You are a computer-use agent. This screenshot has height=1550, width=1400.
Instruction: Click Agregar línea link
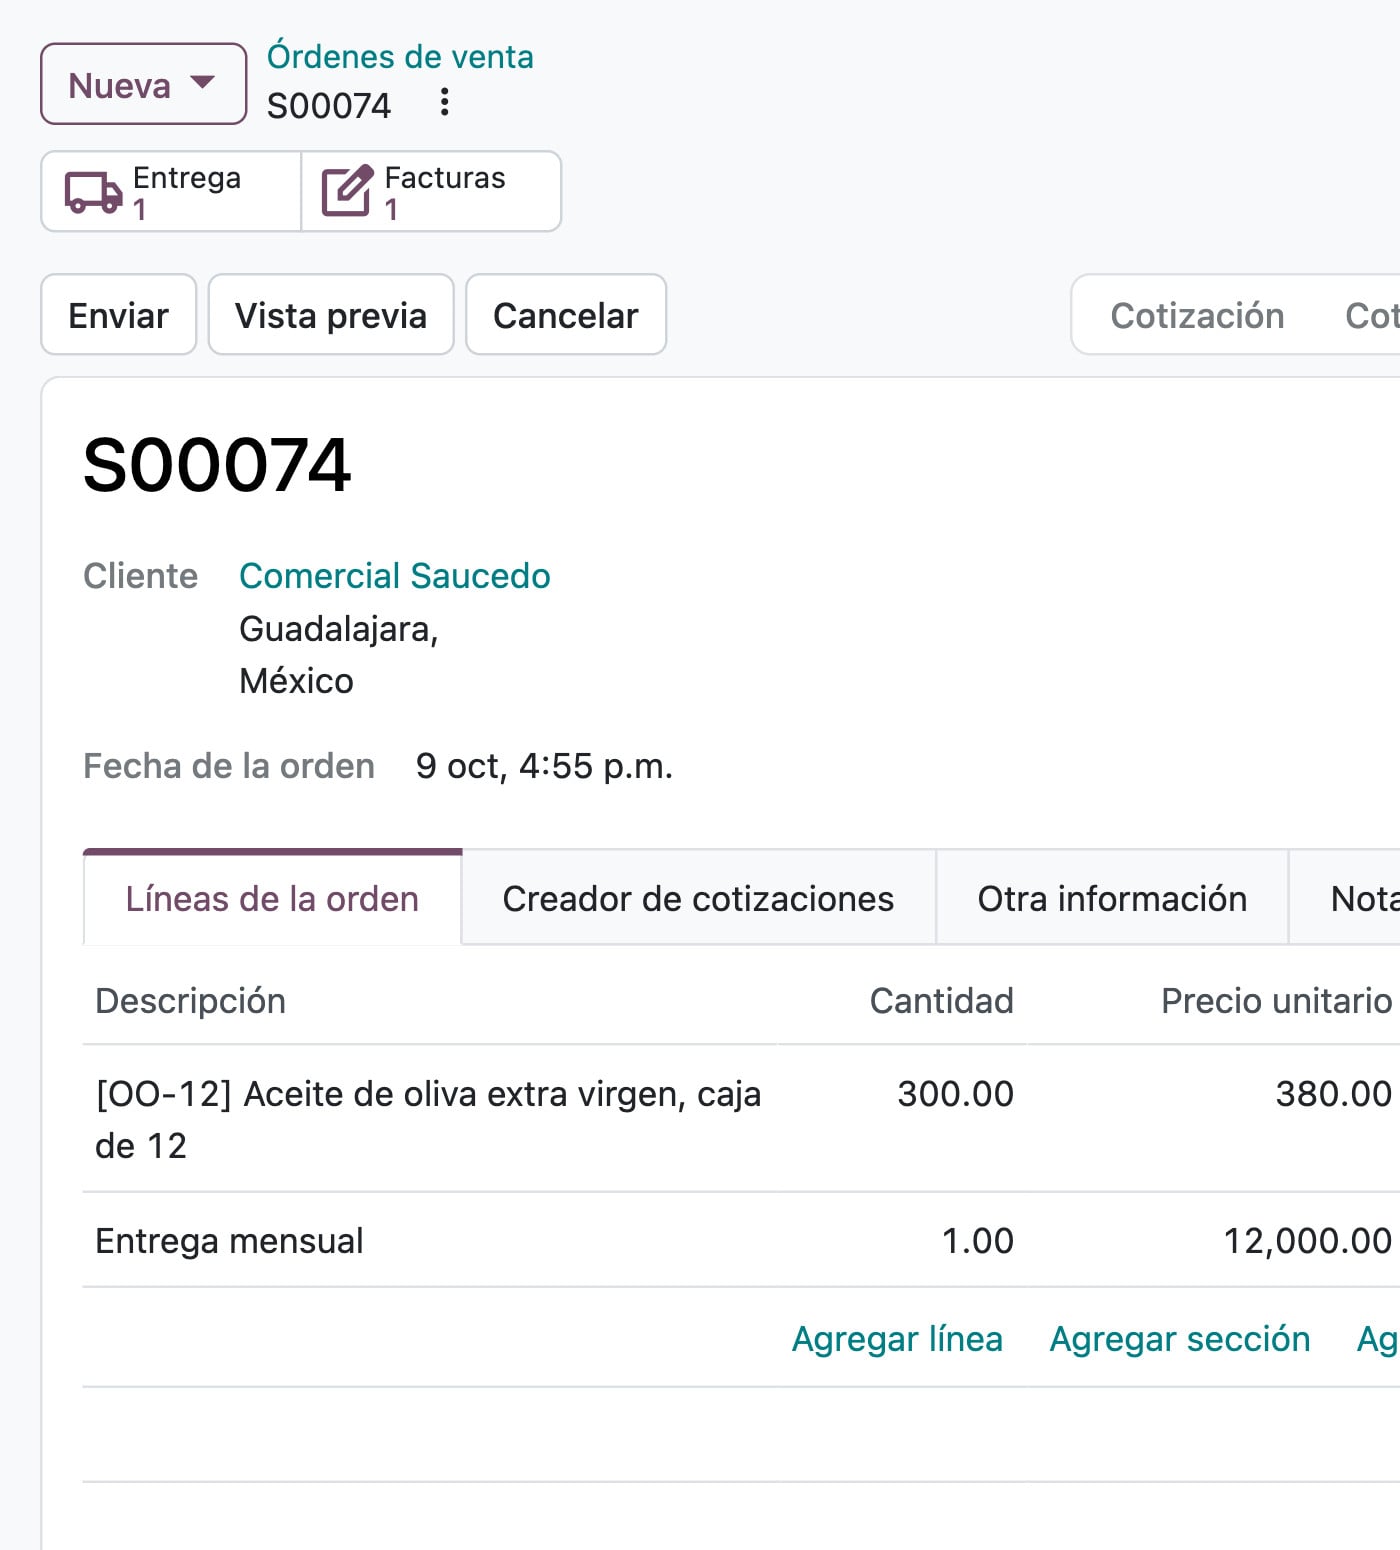click(897, 1339)
